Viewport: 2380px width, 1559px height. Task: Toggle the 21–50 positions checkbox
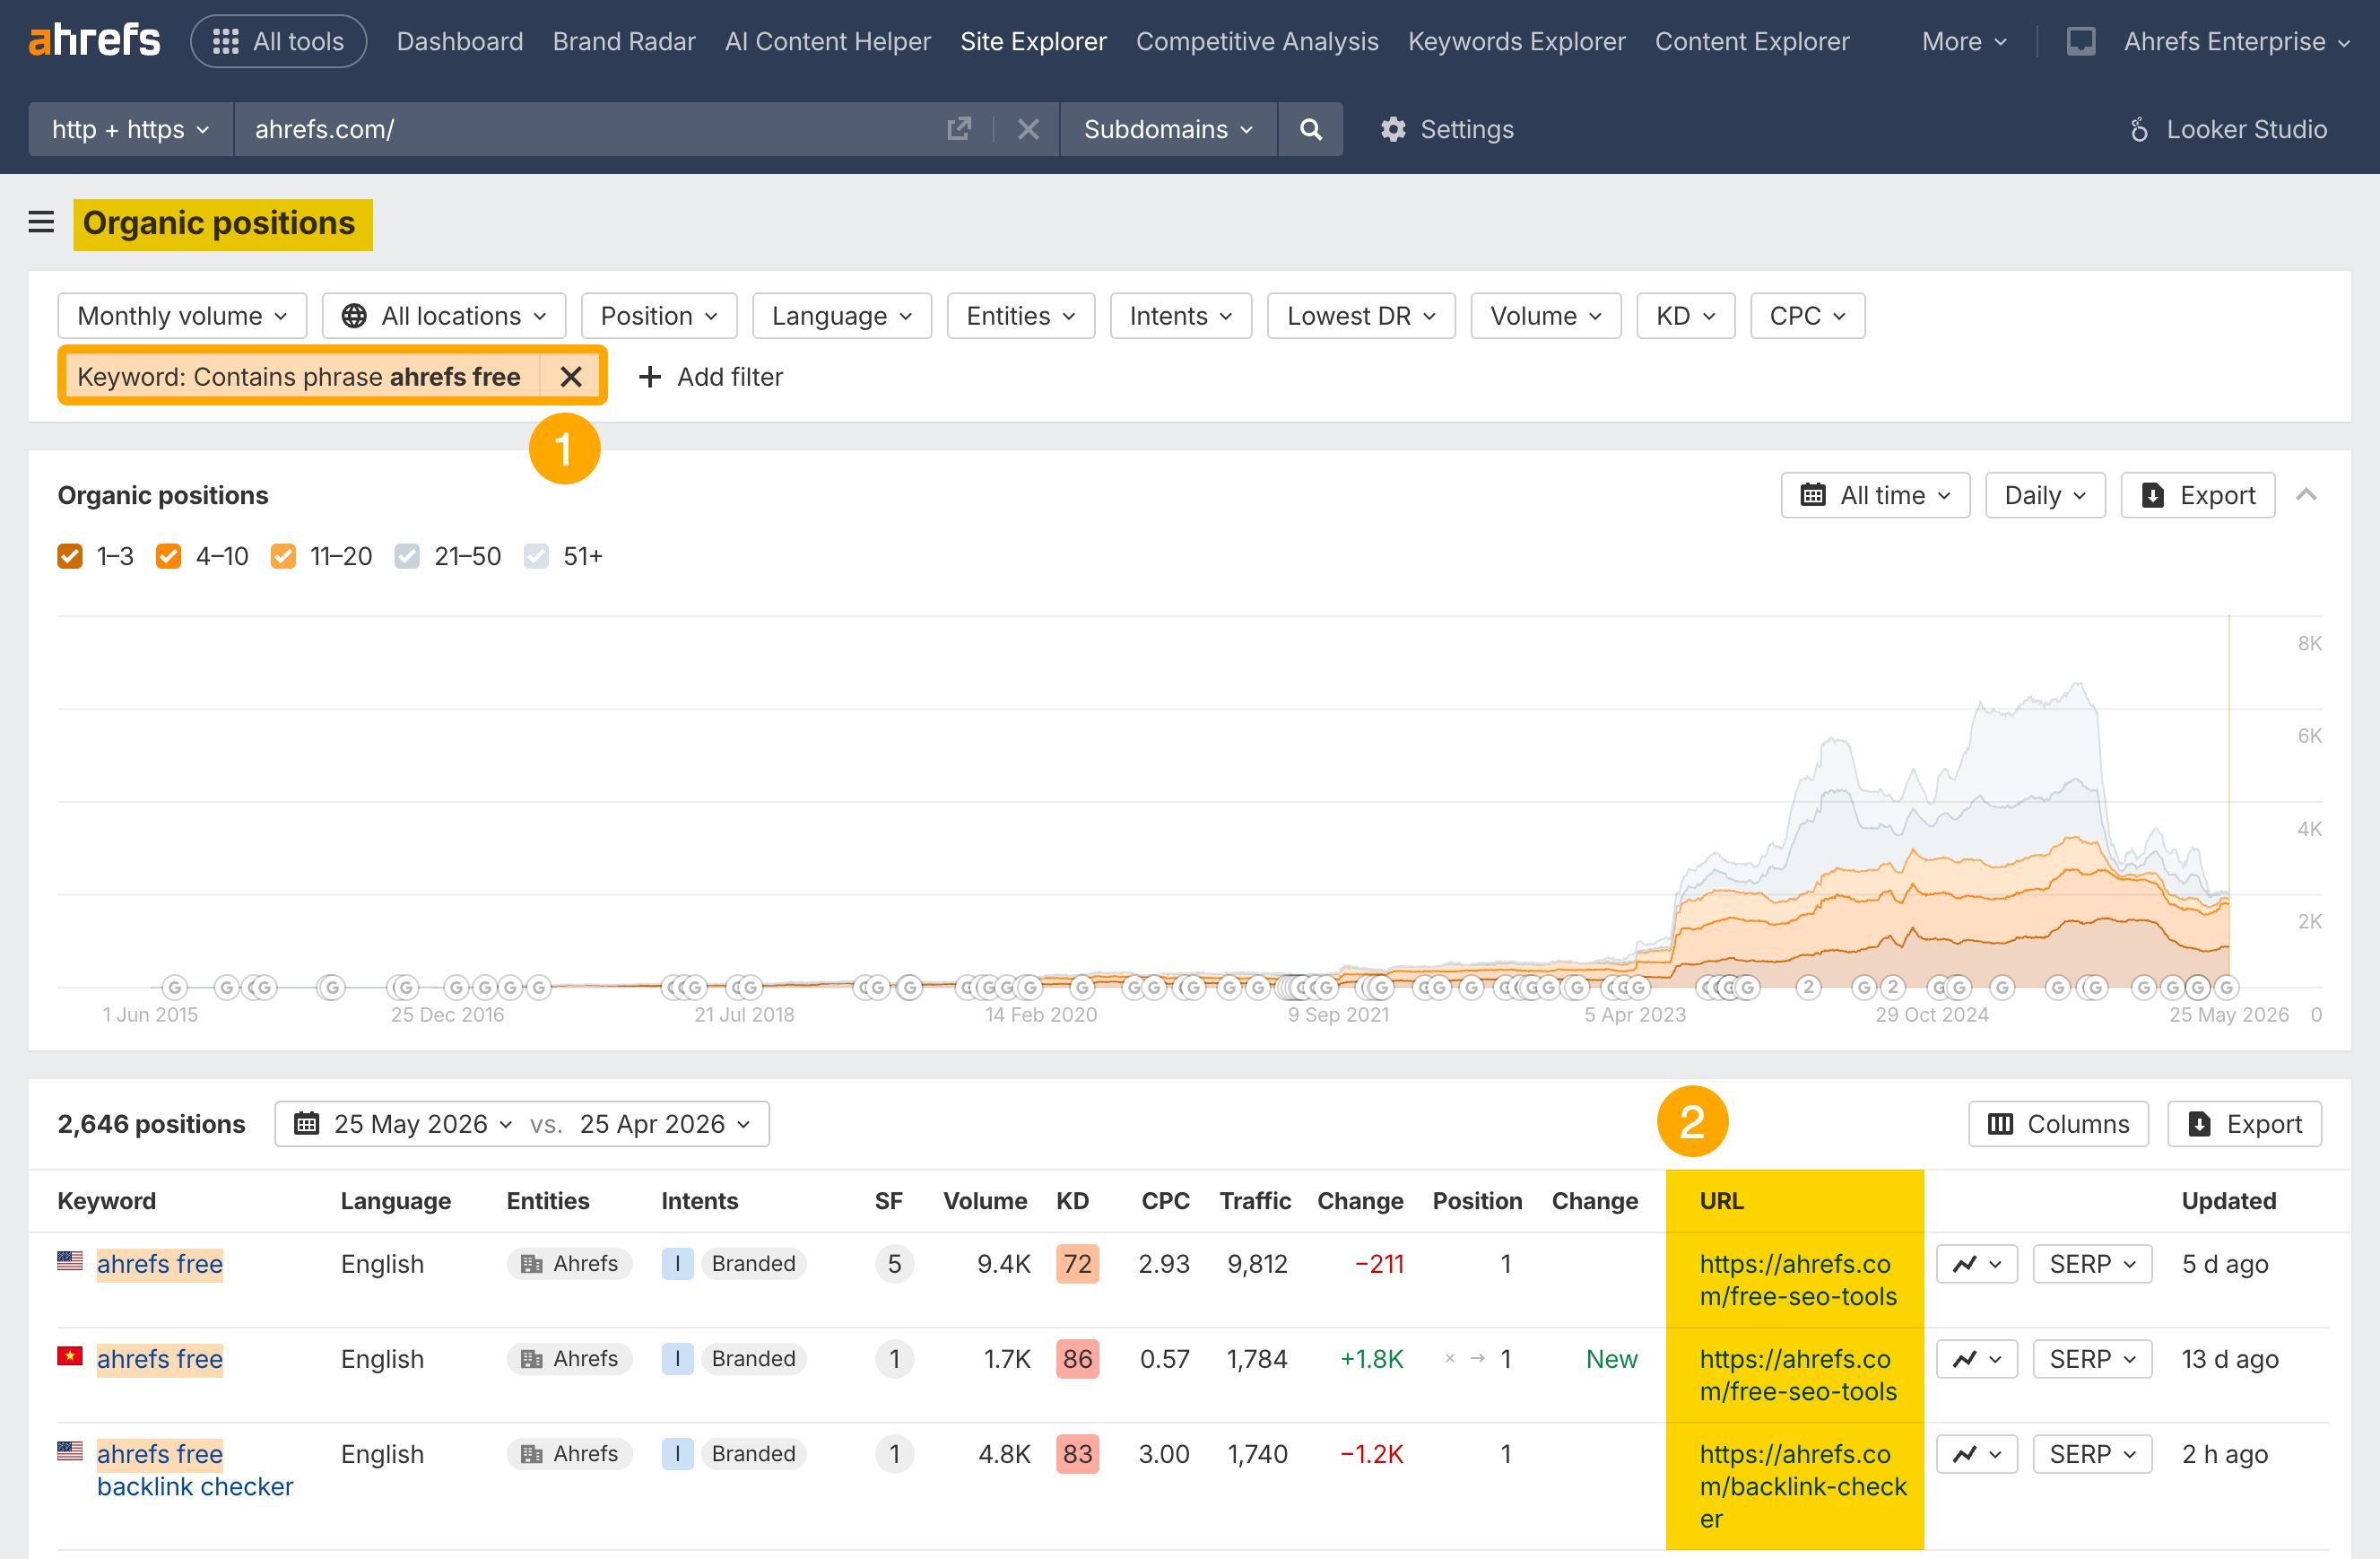[x=407, y=556]
